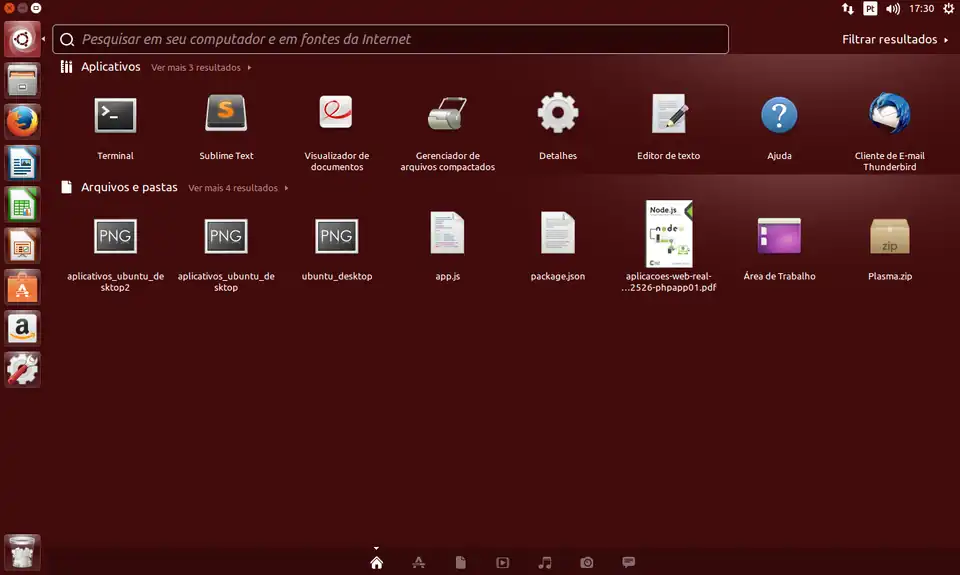Switch to the Photos lens
Viewport: 960px width, 575px height.
(587, 562)
